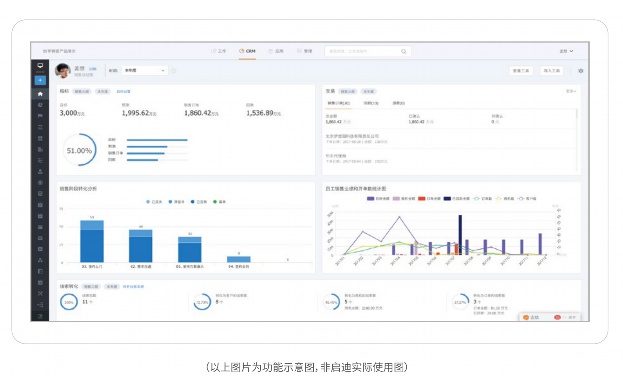Image resolution: width=623 pixels, height=392 pixels.
Task: Click into the top search field
Action: click(x=364, y=51)
